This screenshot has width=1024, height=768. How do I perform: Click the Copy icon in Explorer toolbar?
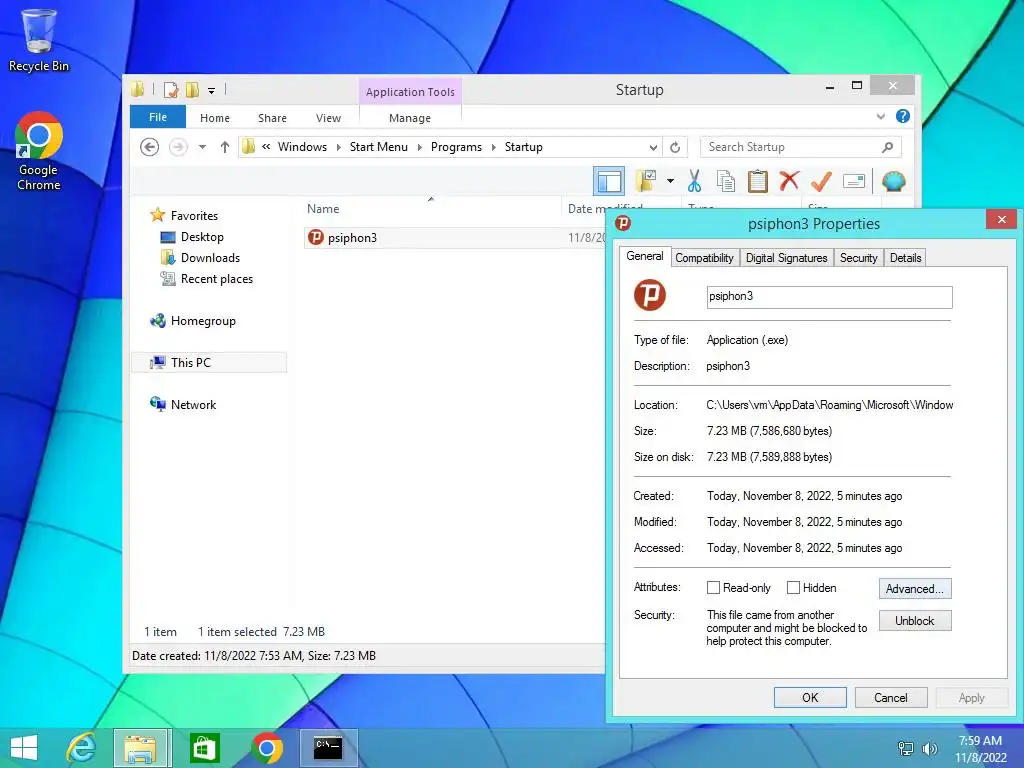tap(726, 181)
